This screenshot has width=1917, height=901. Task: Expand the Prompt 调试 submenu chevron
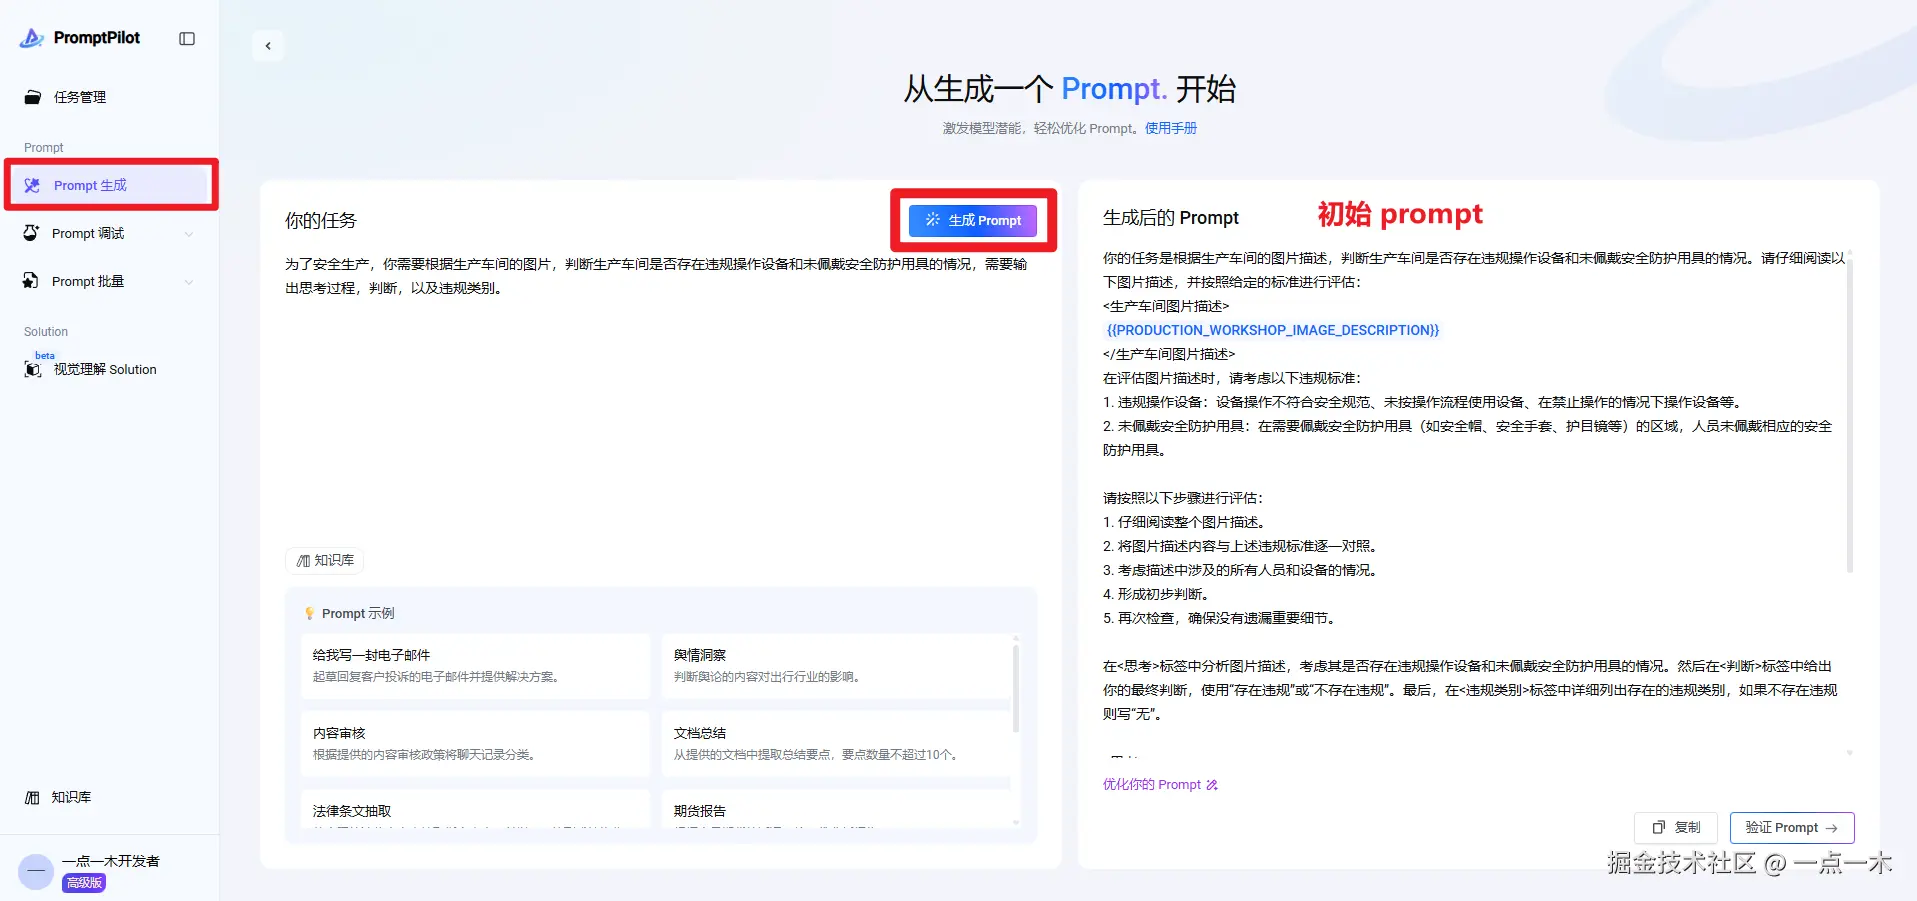coord(189,234)
